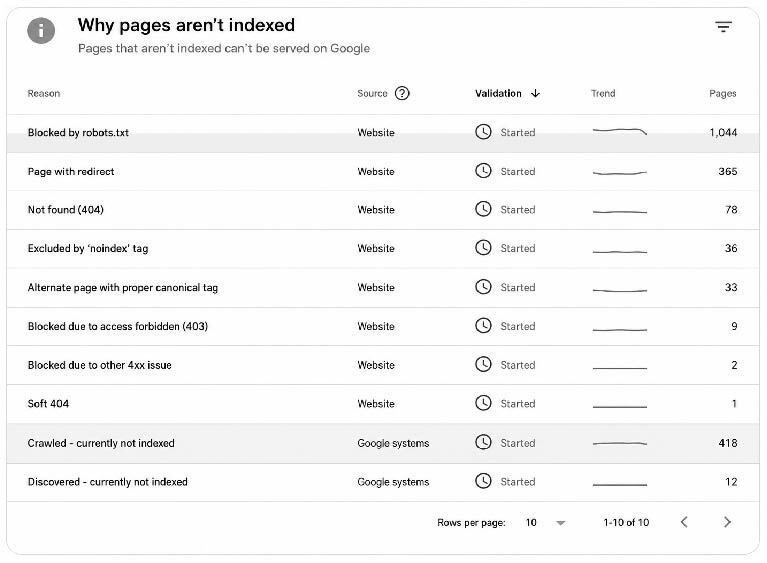Click clock icon in access forbidden (403) row
The height and width of the screenshot is (563, 767).
[x=483, y=325]
